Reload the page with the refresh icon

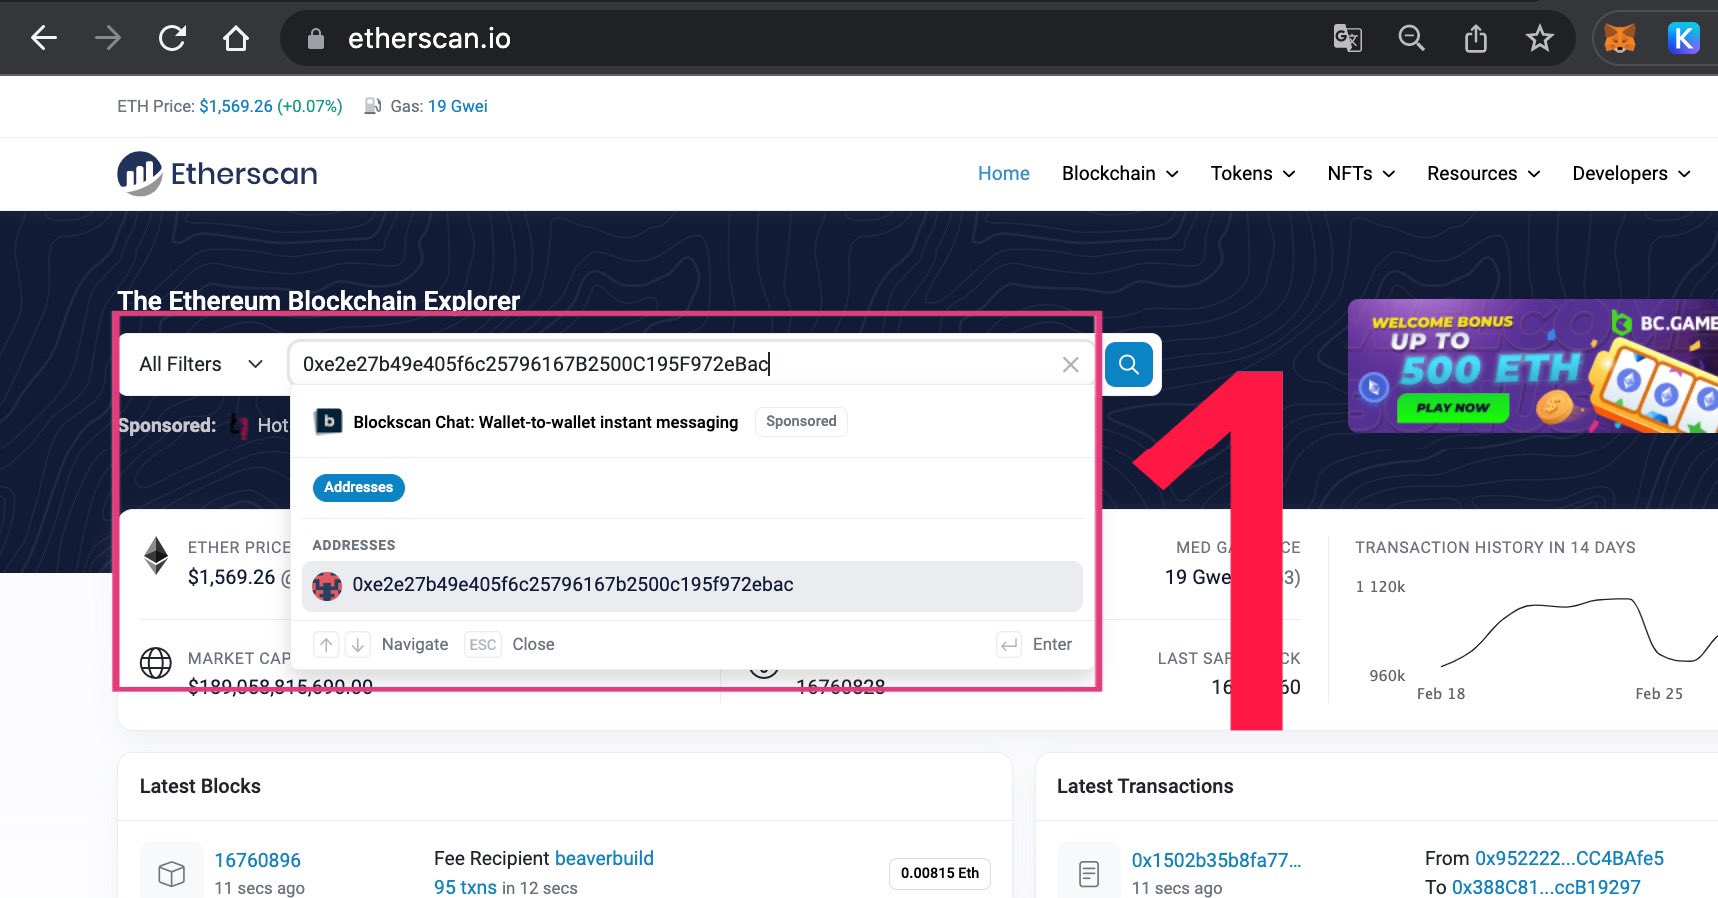pos(172,38)
